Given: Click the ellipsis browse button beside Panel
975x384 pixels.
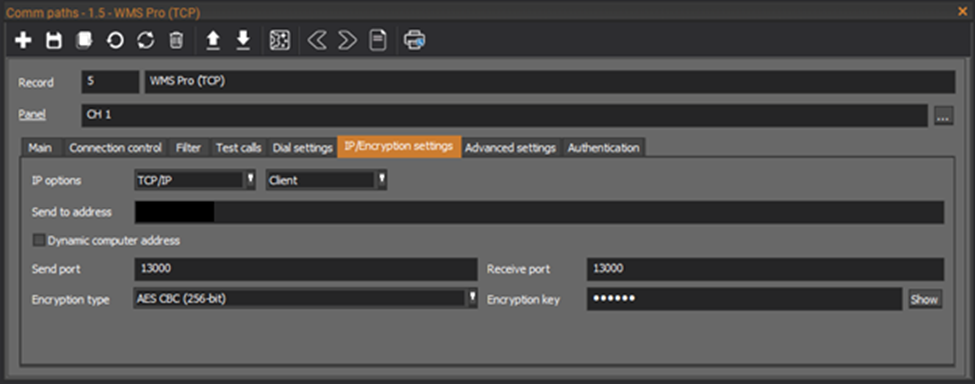Looking at the screenshot, I should (943, 116).
